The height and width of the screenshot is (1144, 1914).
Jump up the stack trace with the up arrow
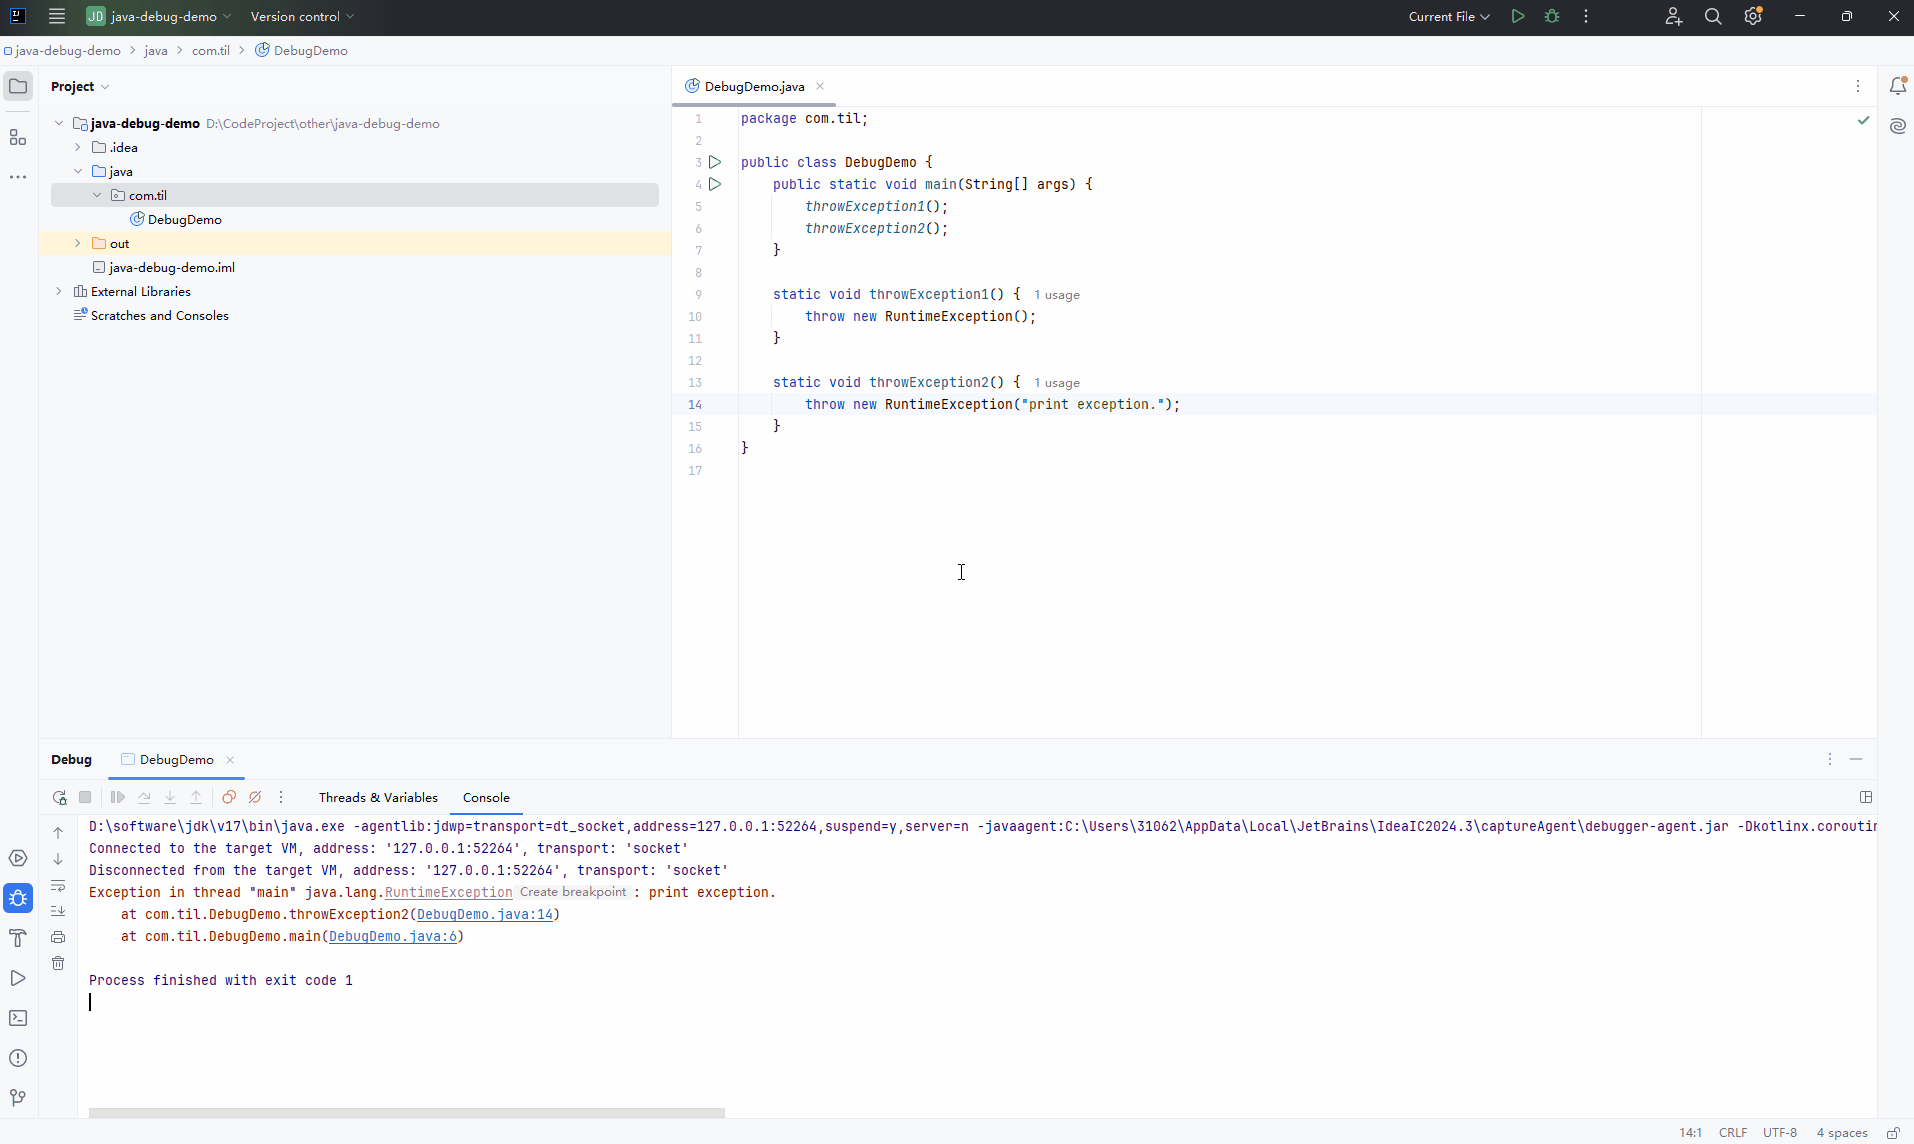coord(58,833)
